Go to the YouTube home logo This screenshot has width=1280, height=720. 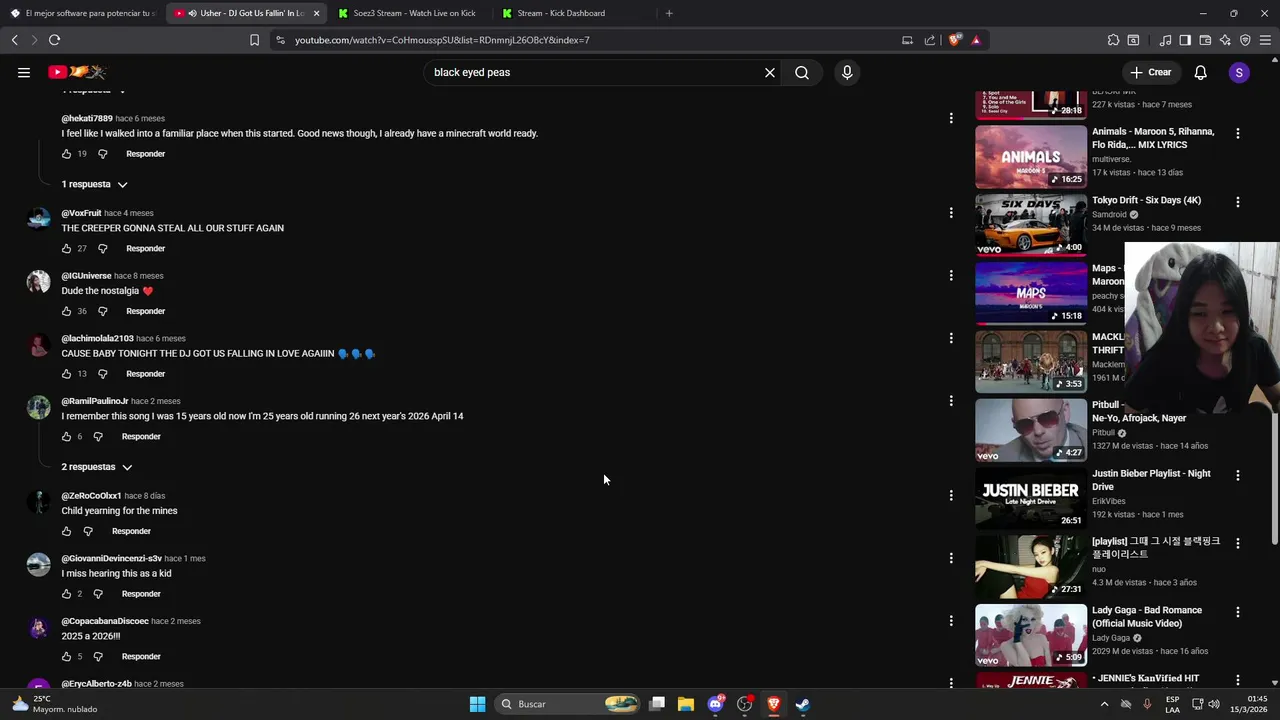pos(77,72)
